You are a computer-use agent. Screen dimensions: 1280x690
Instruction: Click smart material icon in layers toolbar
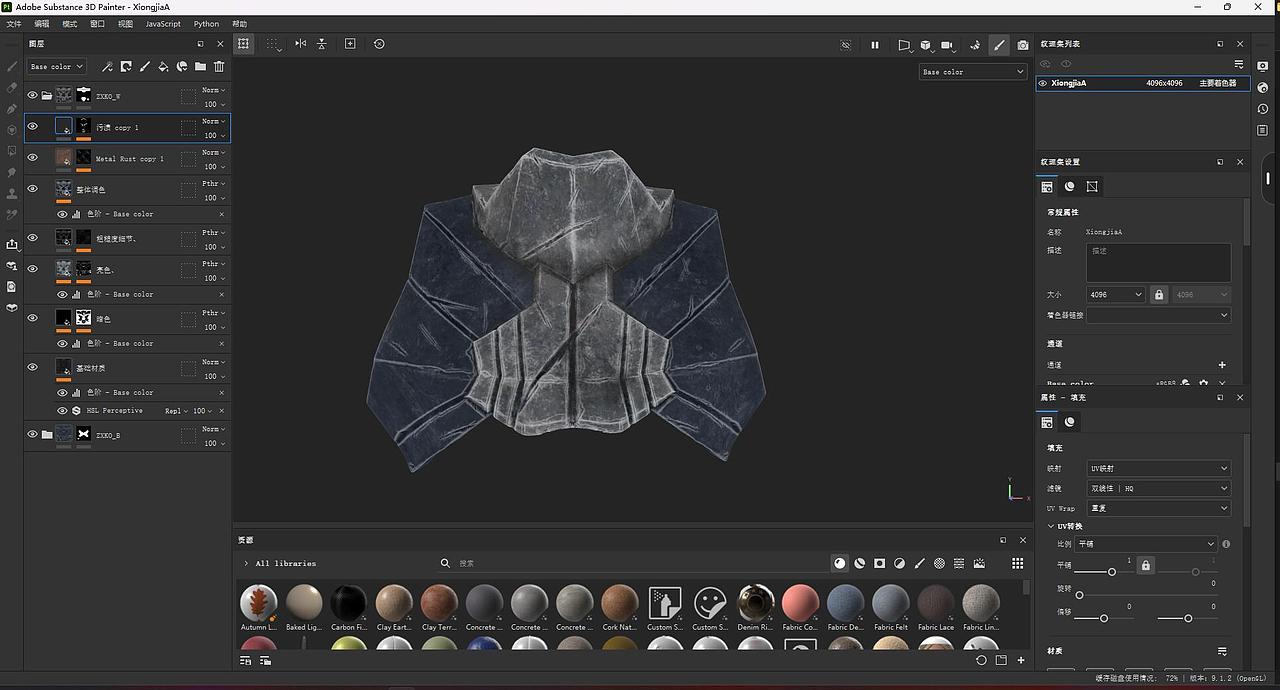tap(182, 67)
